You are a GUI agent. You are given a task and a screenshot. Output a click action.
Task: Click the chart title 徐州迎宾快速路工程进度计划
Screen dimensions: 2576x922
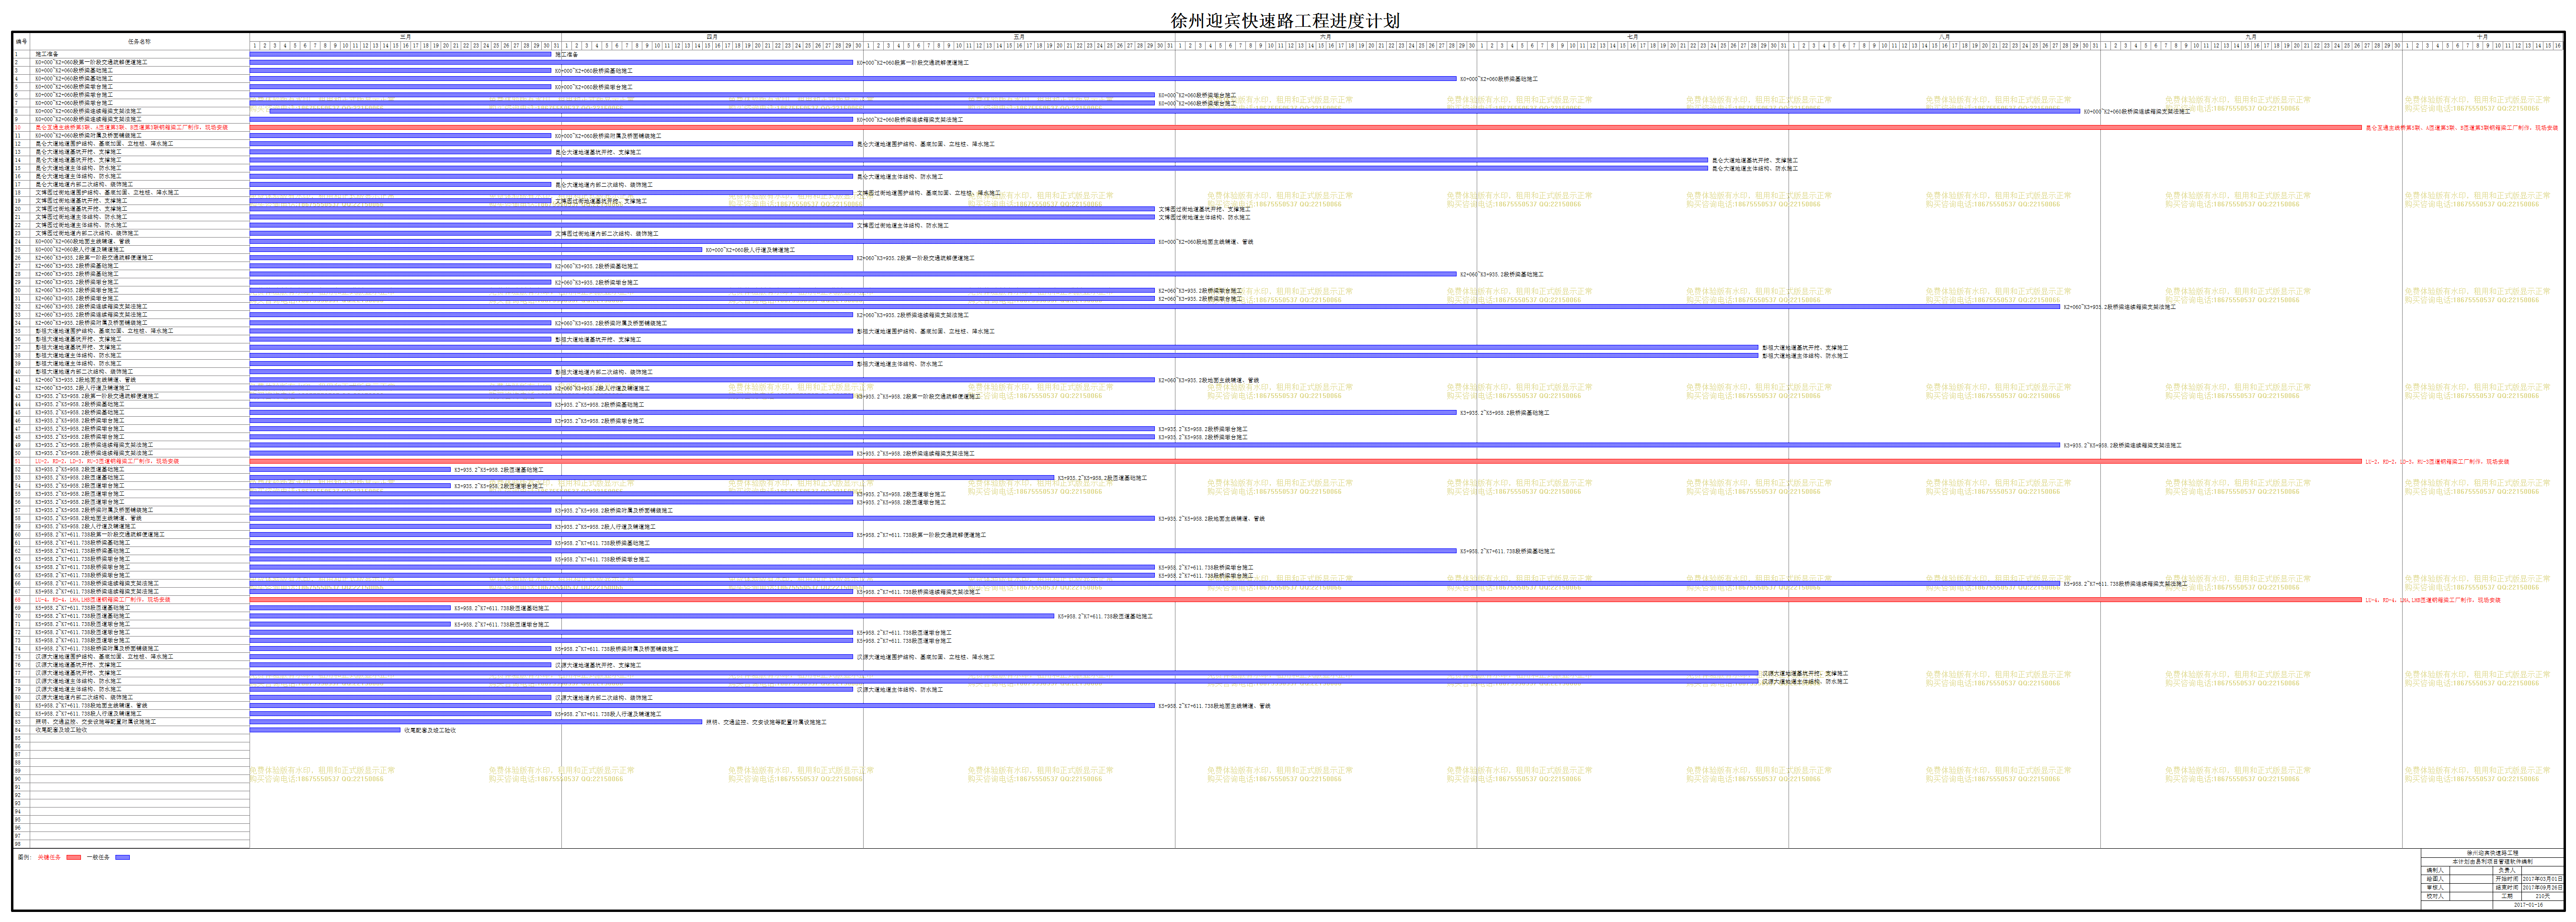click(x=1285, y=20)
